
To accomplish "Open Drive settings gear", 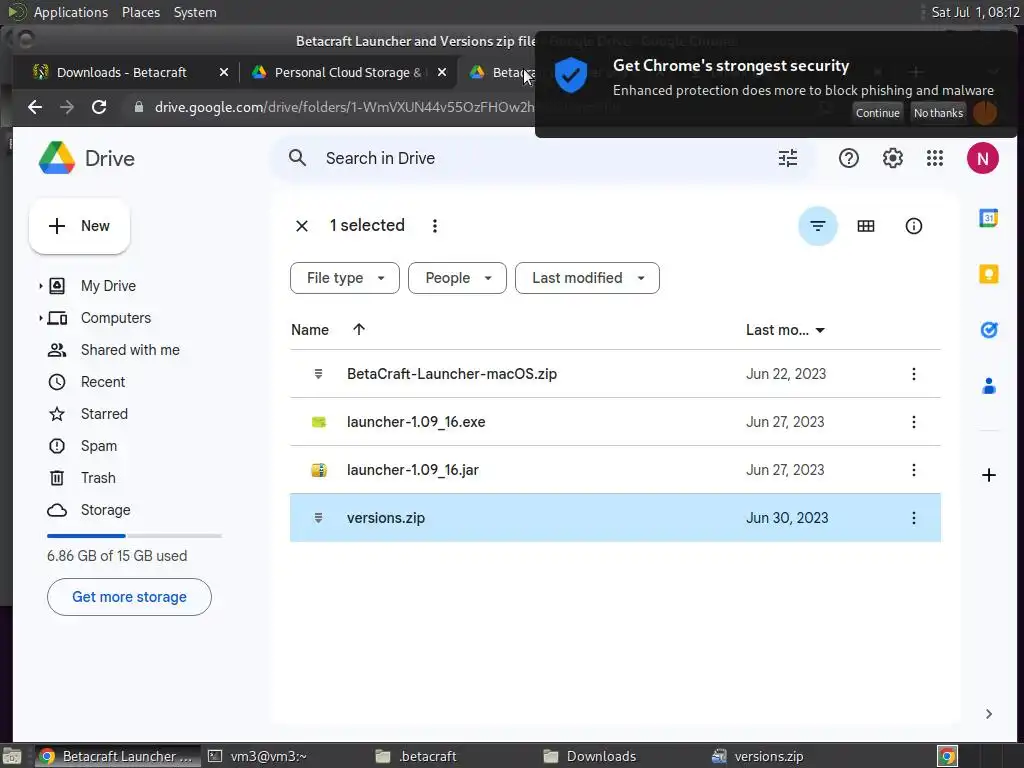I will click(892, 158).
